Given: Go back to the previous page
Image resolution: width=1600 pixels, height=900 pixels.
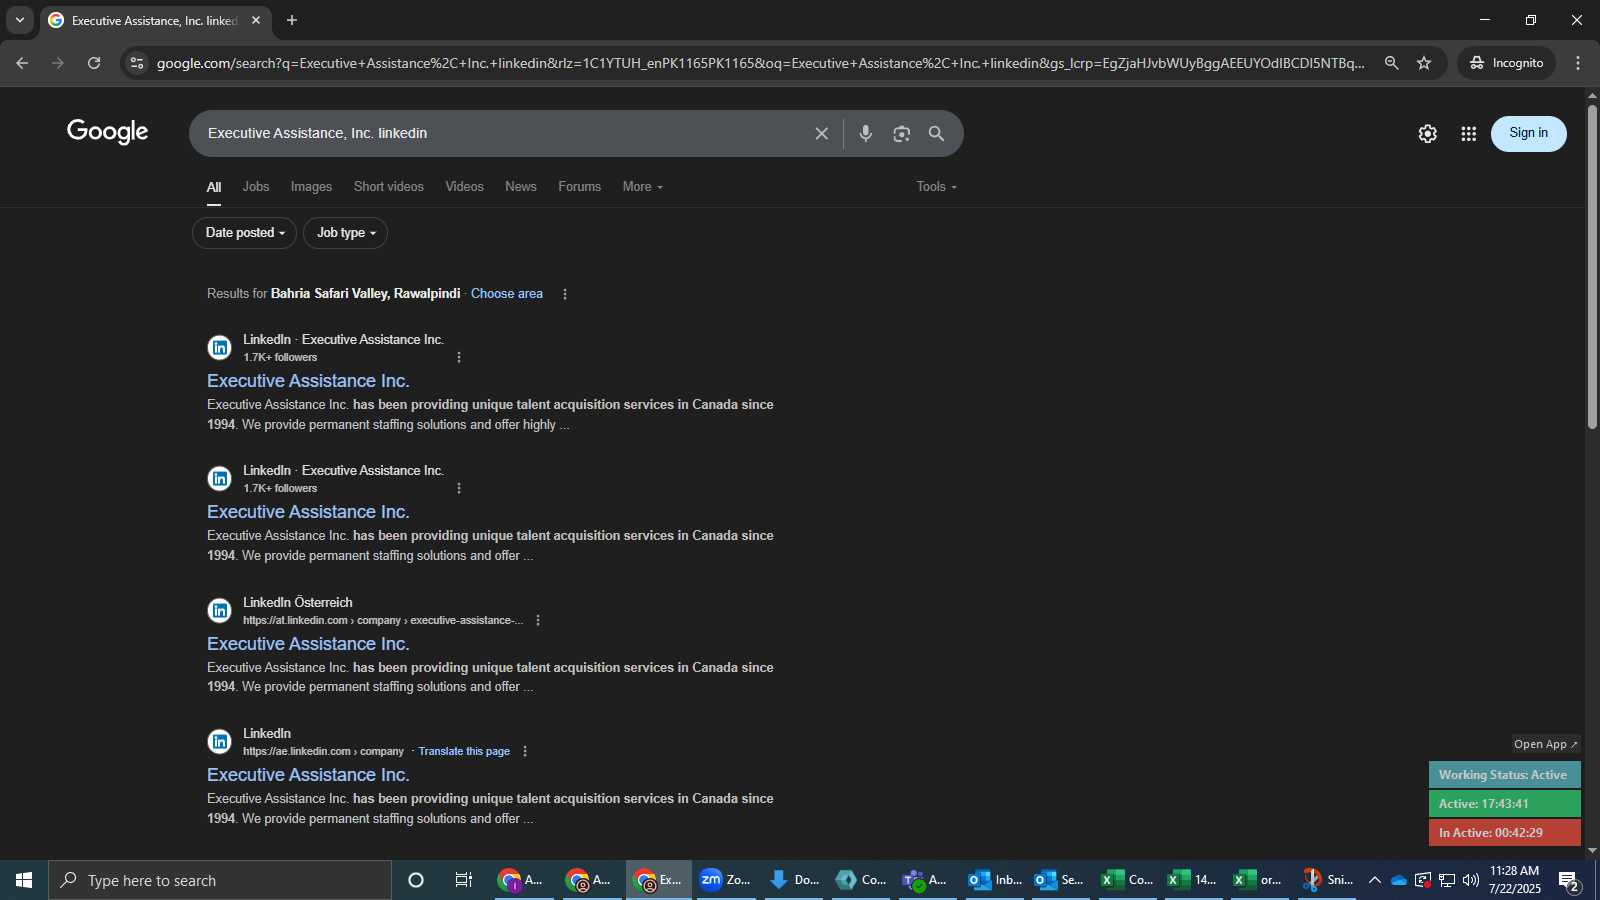Looking at the screenshot, I should coord(22,63).
